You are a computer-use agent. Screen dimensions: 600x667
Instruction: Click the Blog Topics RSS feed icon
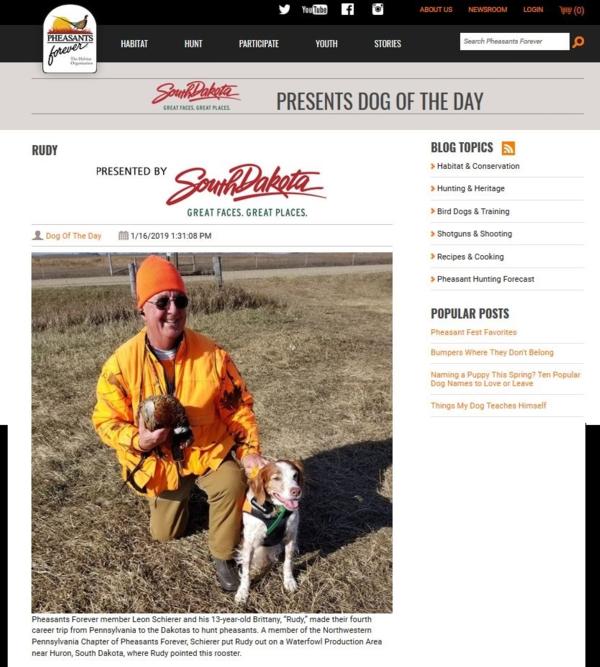pos(508,148)
